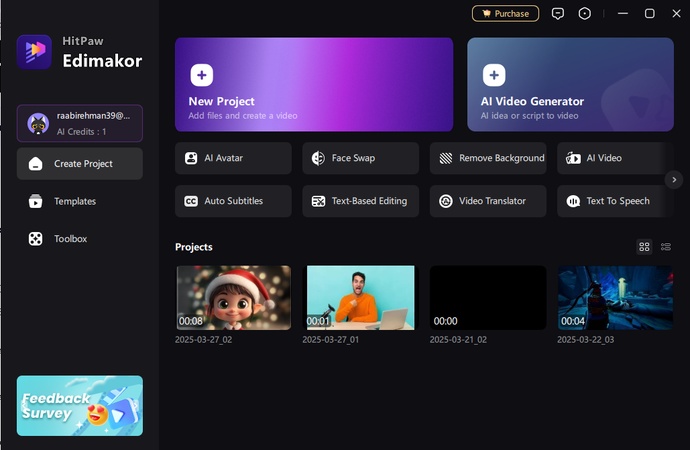Select Create Project in the sidebar
This screenshot has width=690, height=450.
tap(79, 164)
